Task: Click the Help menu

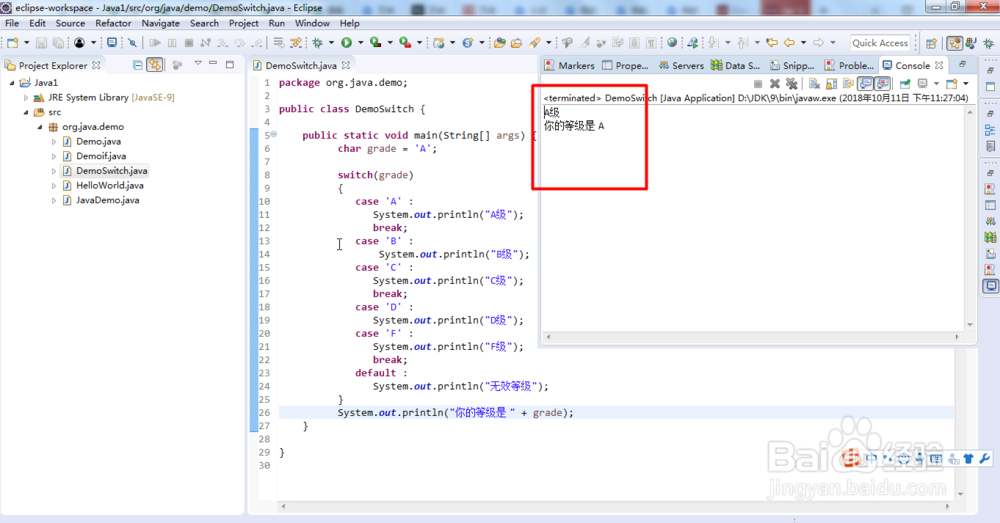Action: tap(349, 23)
